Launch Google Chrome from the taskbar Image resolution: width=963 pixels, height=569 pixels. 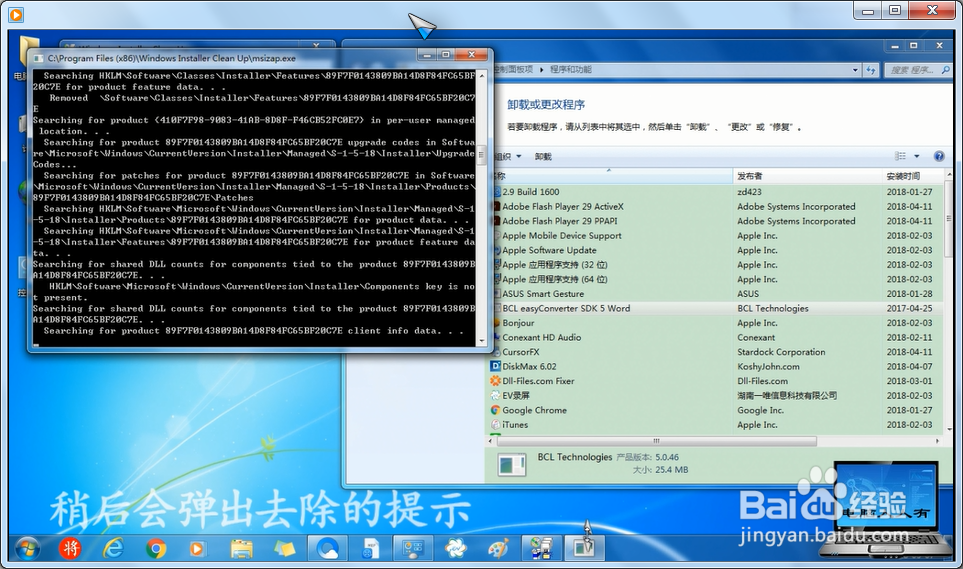coord(156,547)
